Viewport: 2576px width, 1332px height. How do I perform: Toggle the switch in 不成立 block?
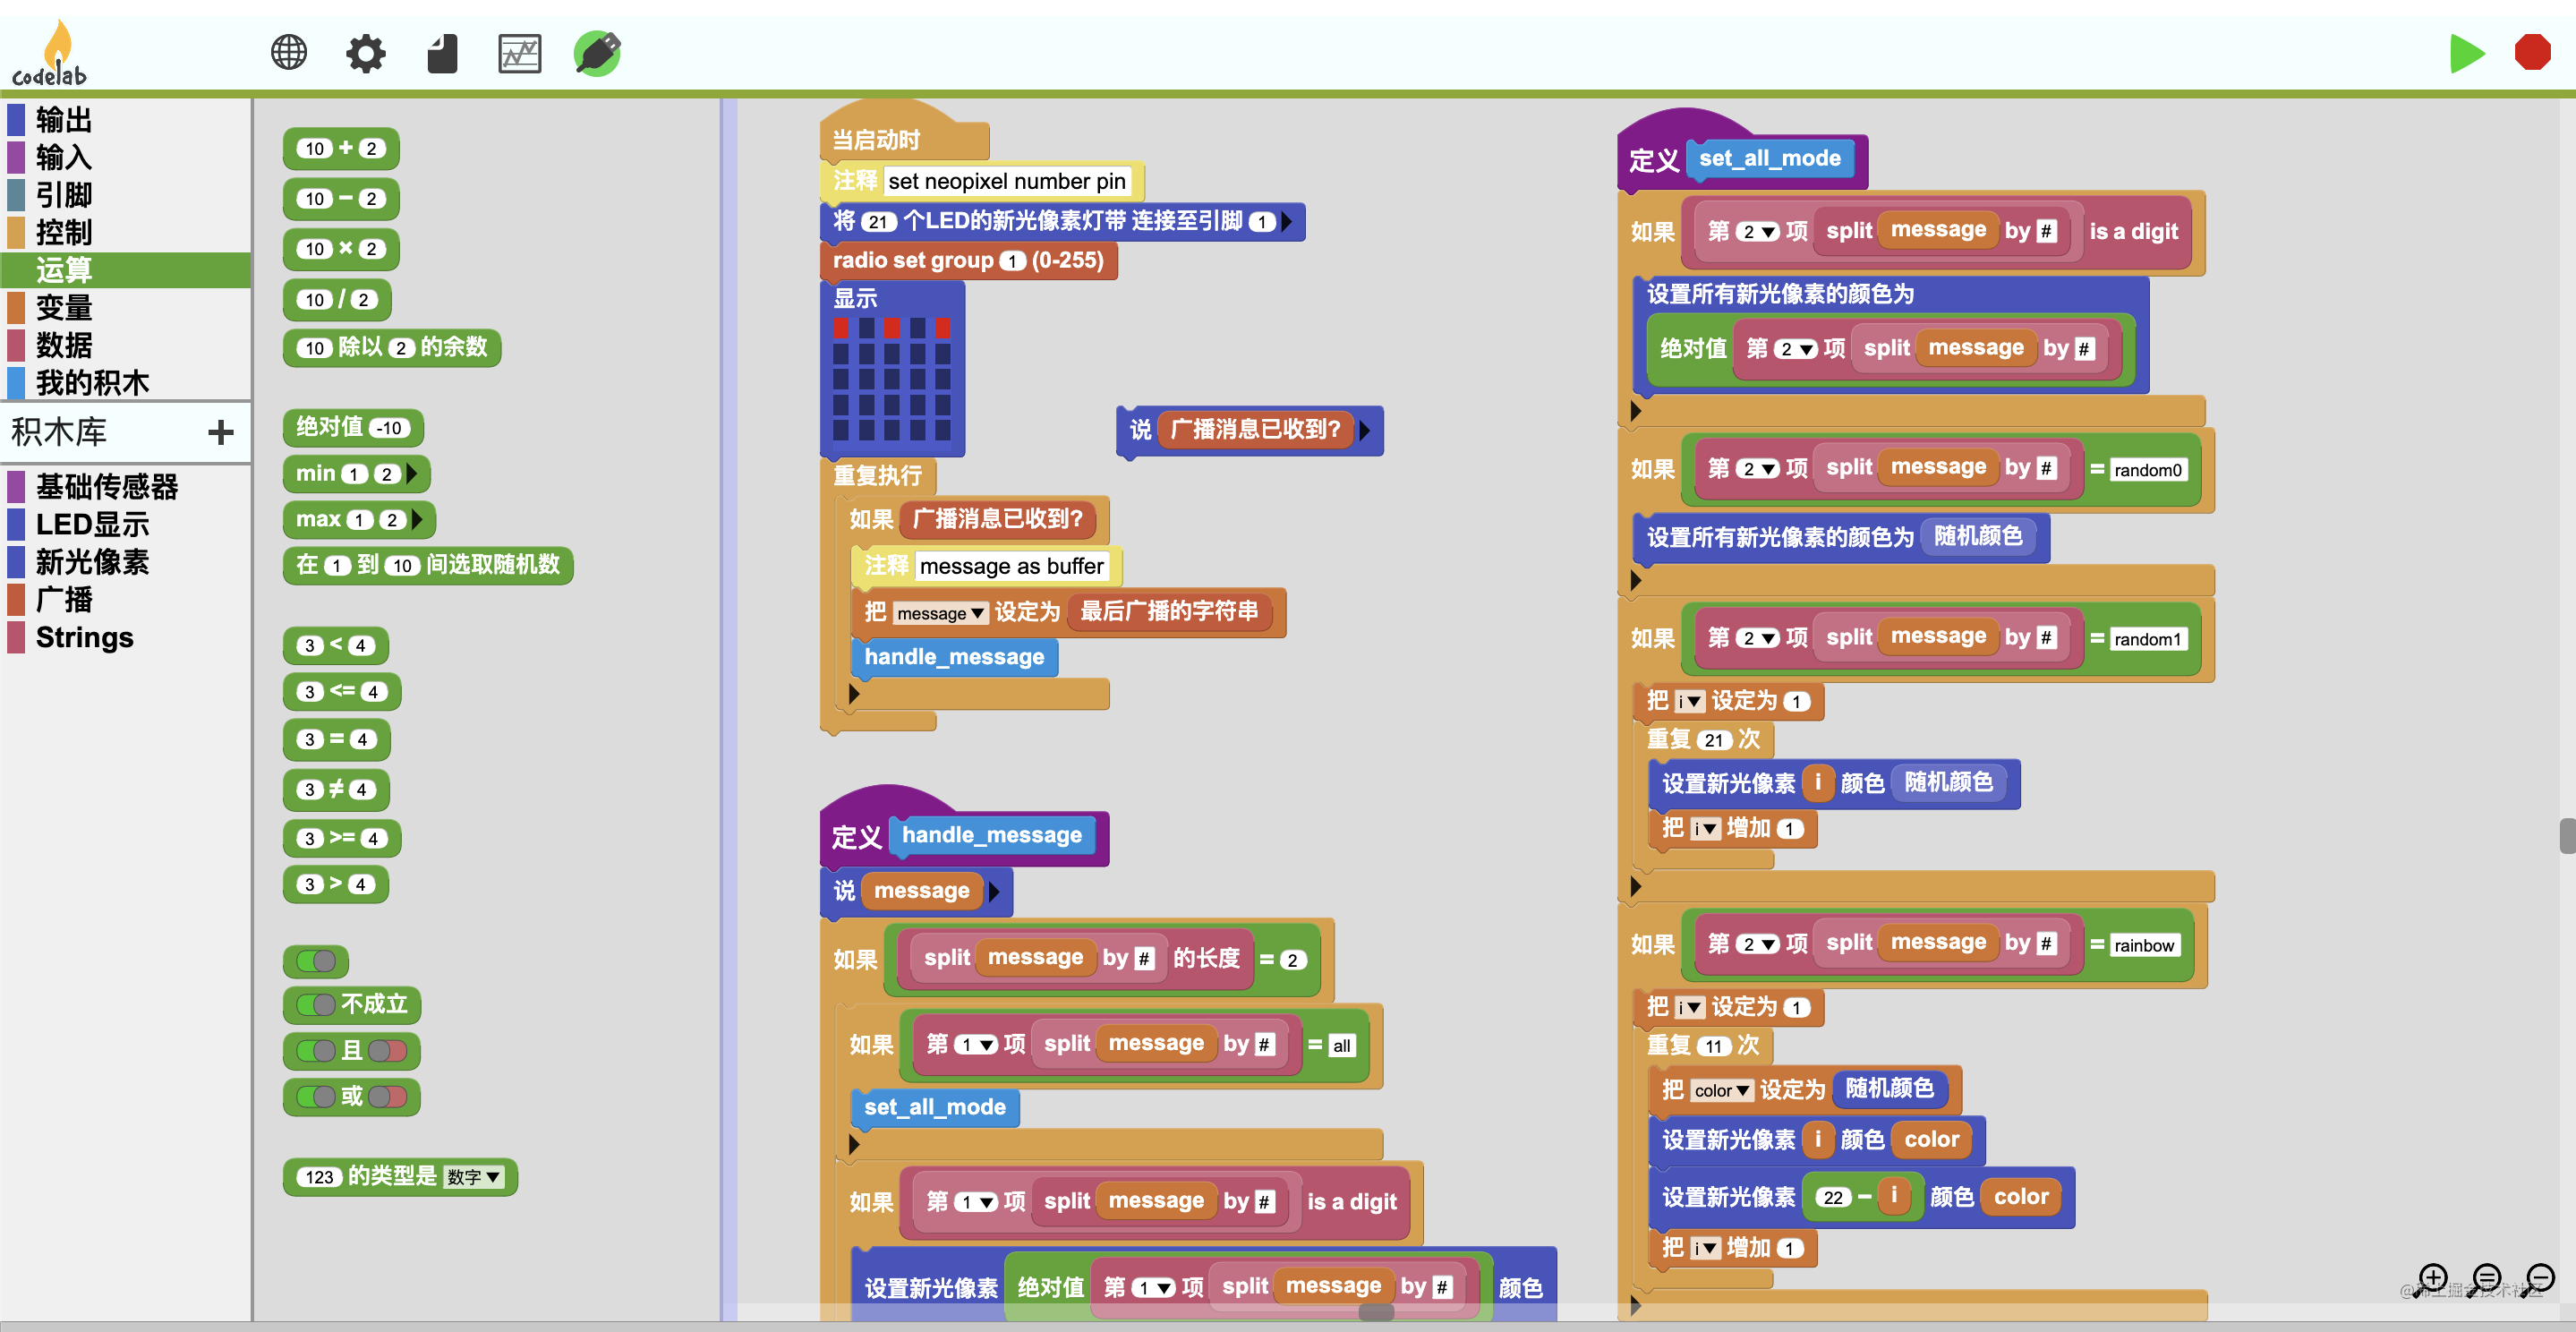[x=317, y=1004]
